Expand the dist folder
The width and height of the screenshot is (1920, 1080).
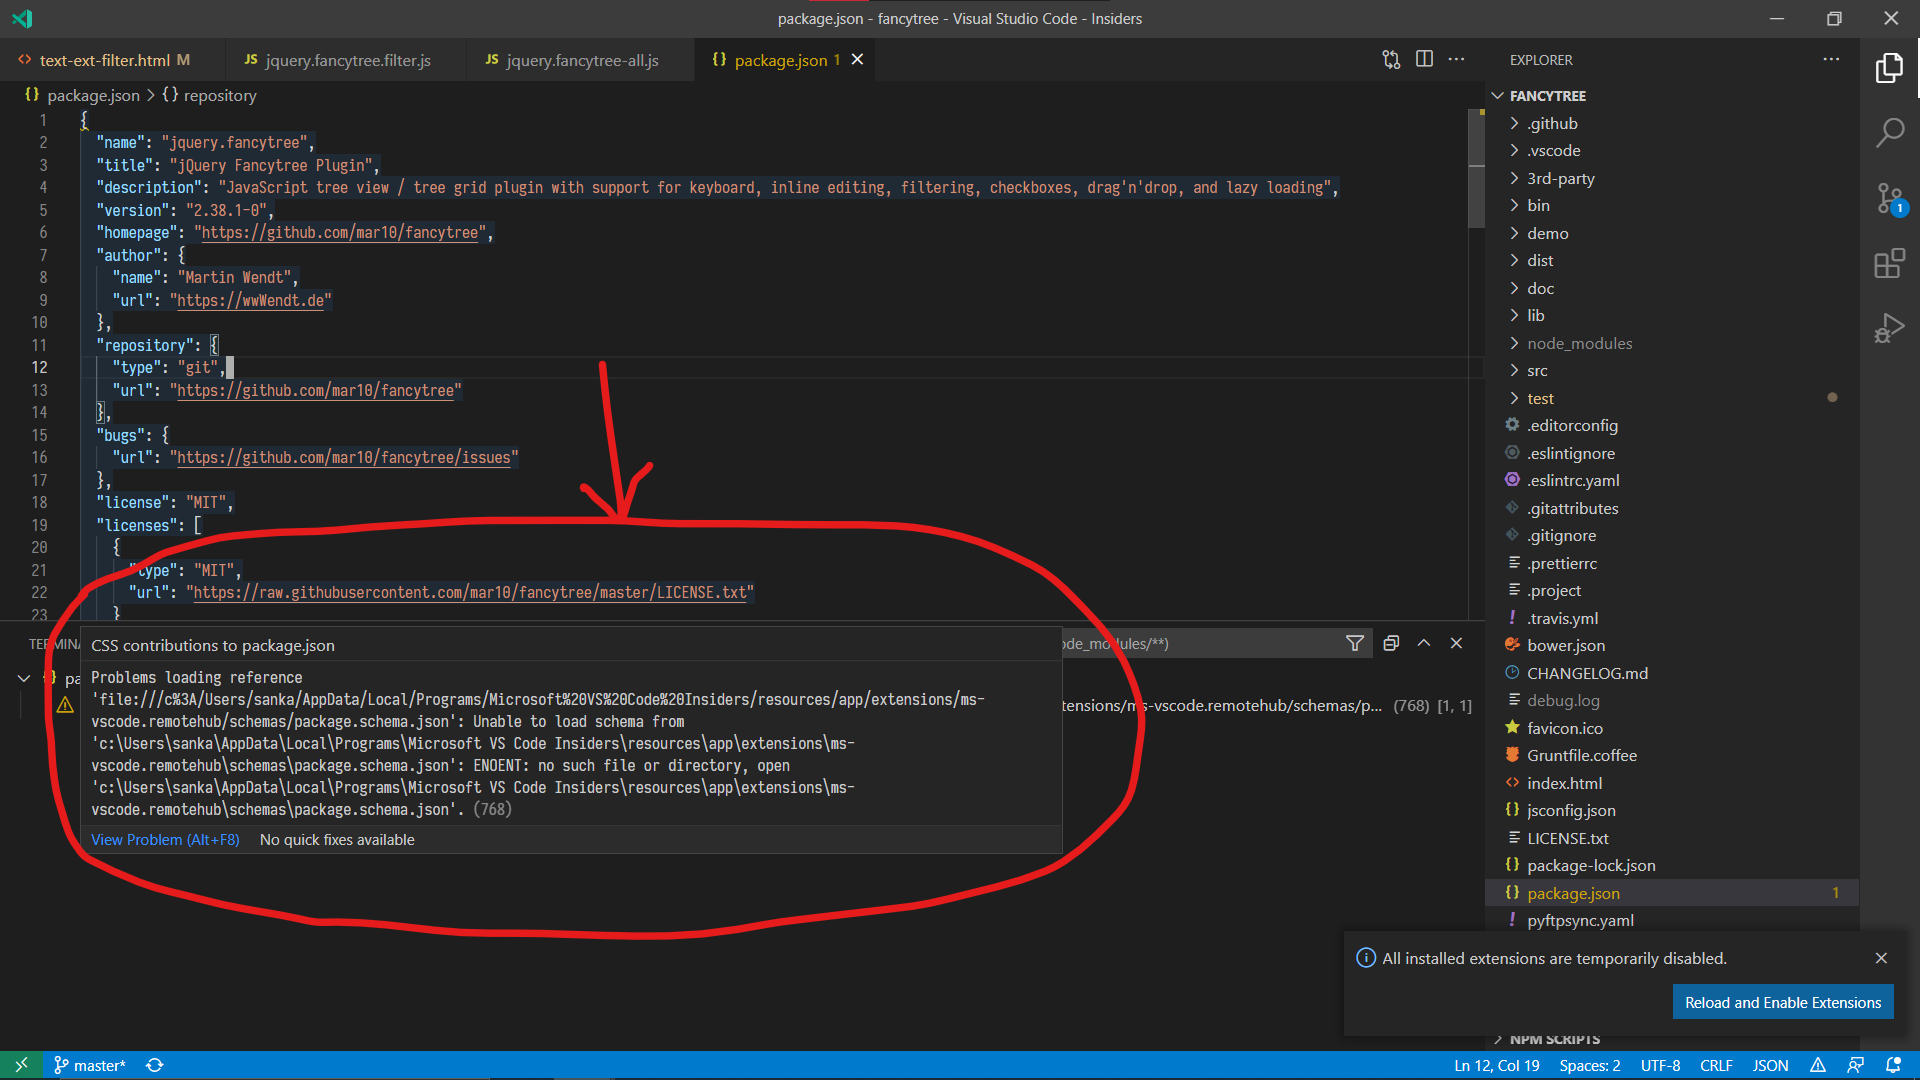pyautogui.click(x=1540, y=260)
